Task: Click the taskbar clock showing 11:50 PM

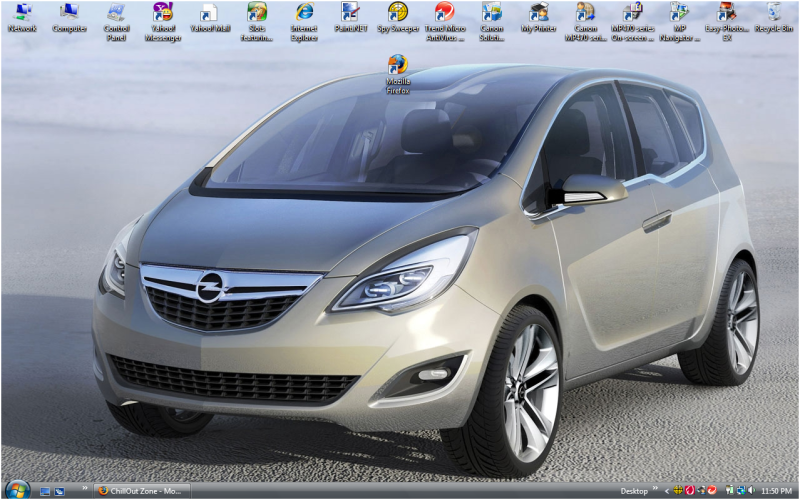Action: pyautogui.click(x=777, y=491)
